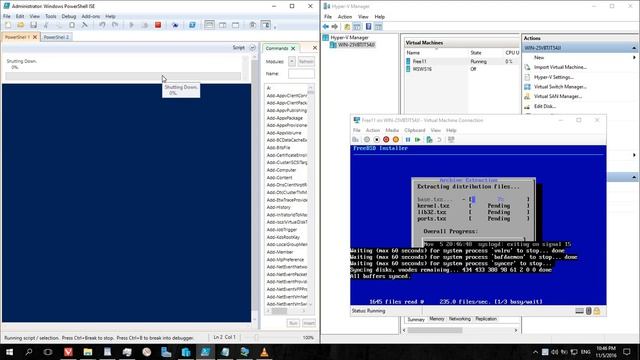Show script pane on right layout icon

222,25
